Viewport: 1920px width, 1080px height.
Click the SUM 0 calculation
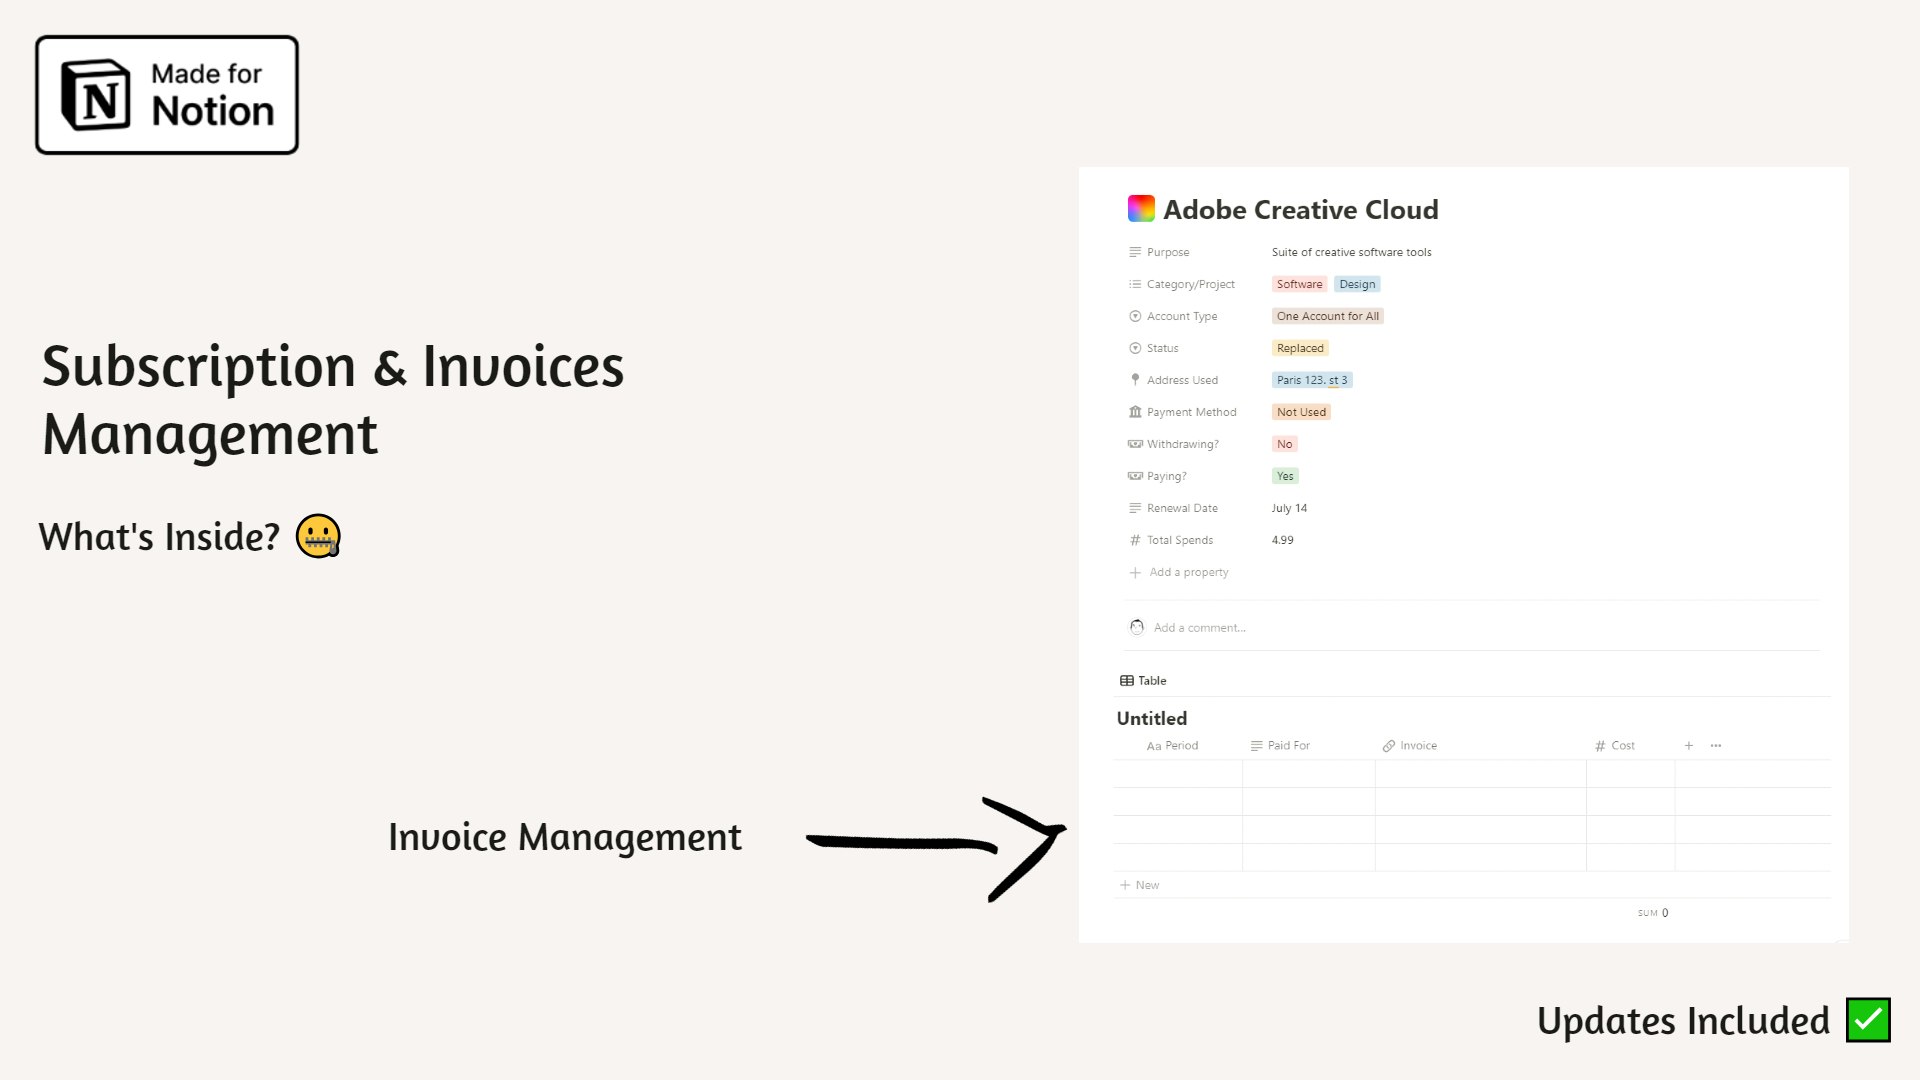1653,913
